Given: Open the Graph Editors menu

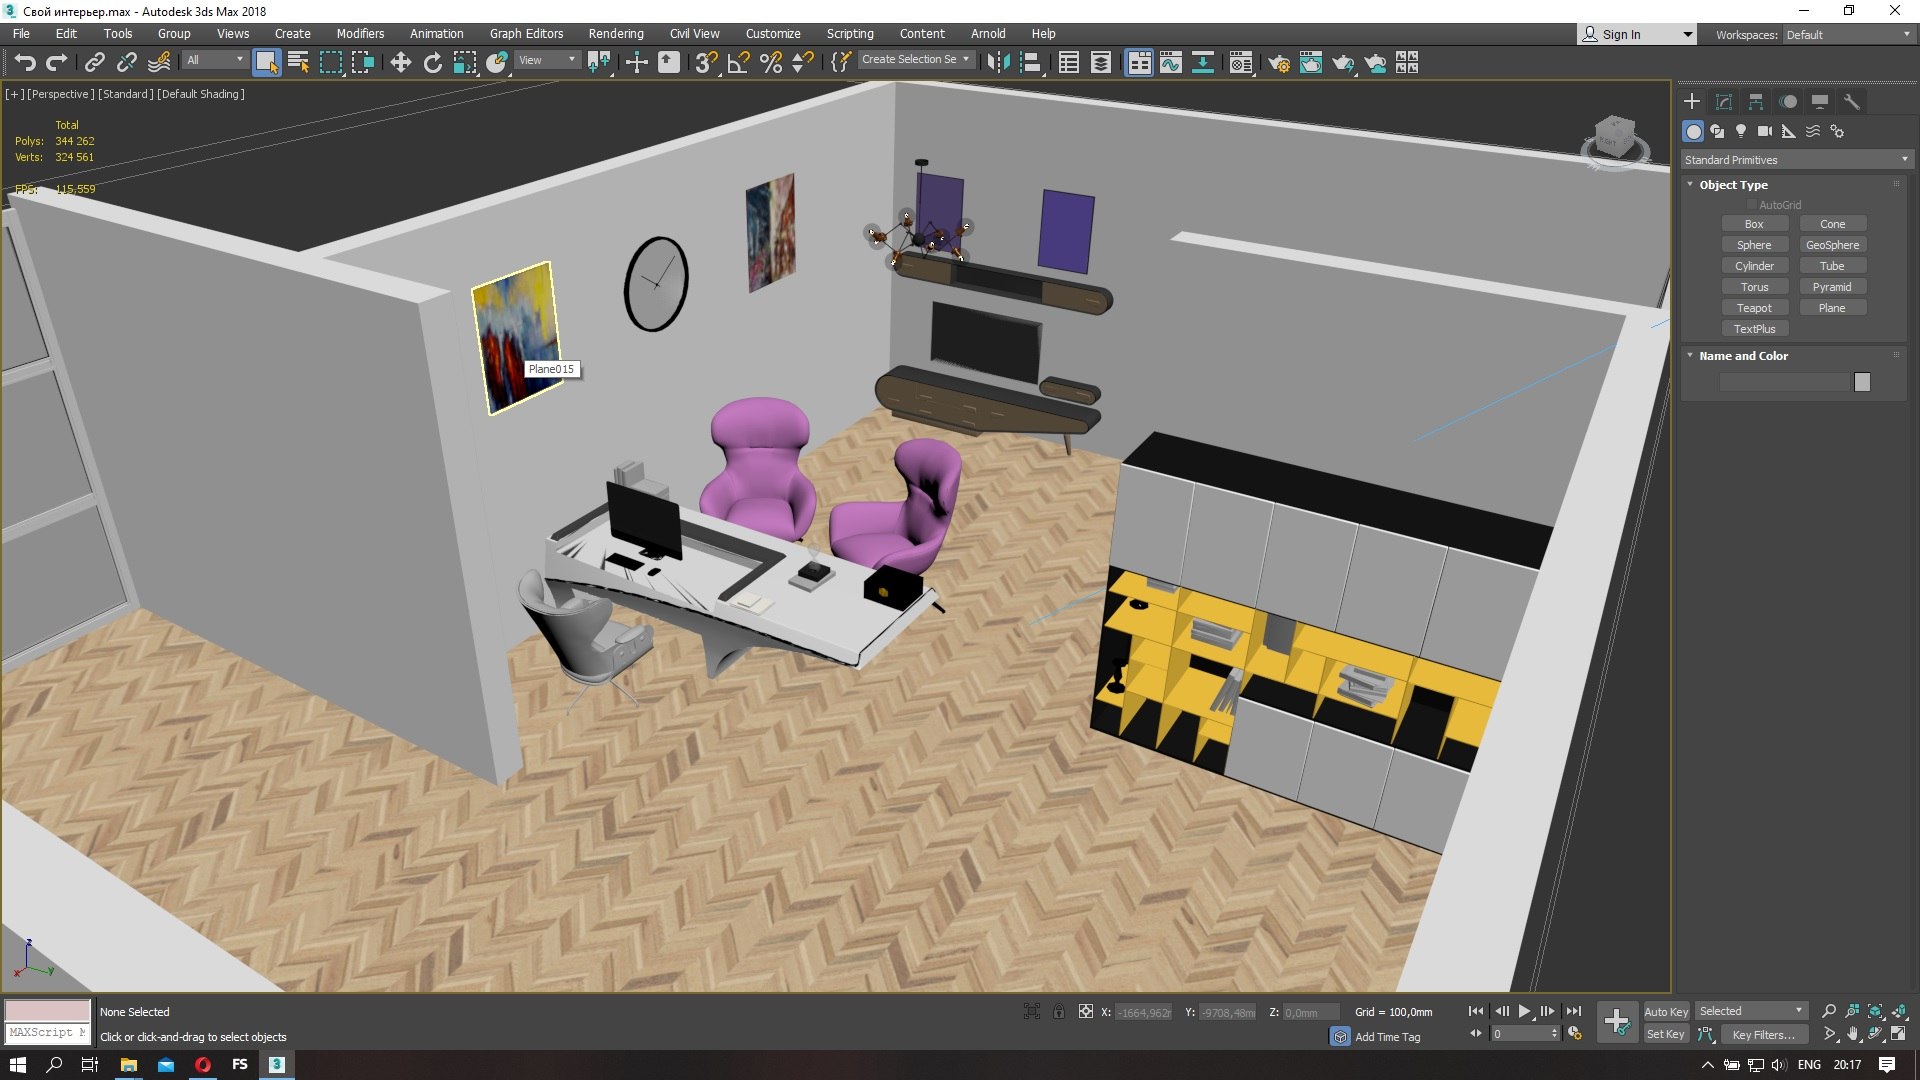Looking at the screenshot, I should click(526, 34).
